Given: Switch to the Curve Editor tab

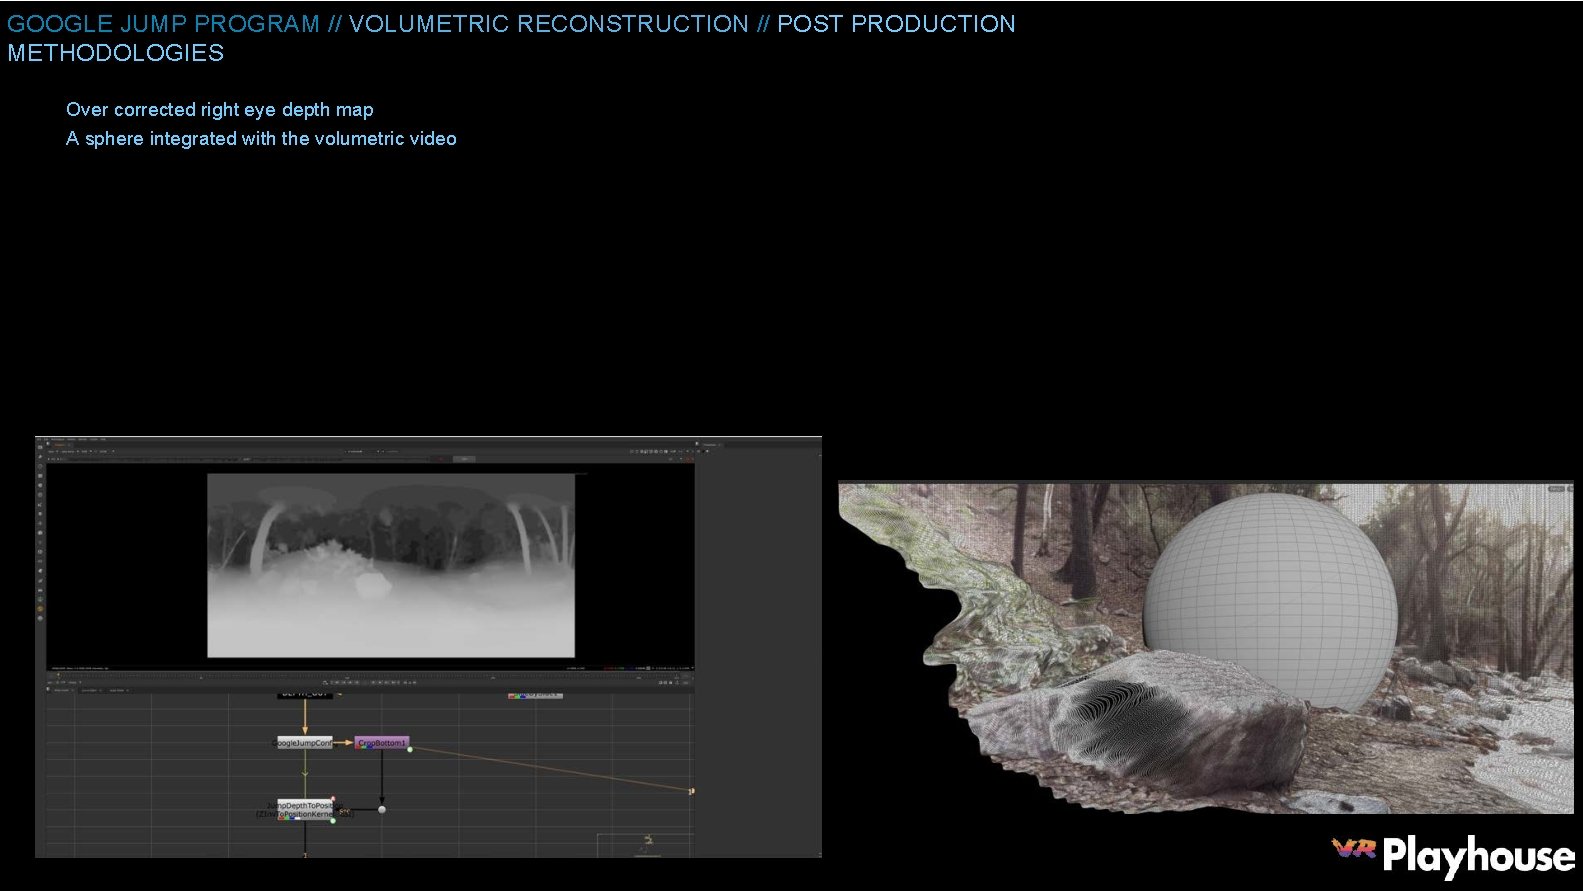Looking at the screenshot, I should (x=90, y=689).
